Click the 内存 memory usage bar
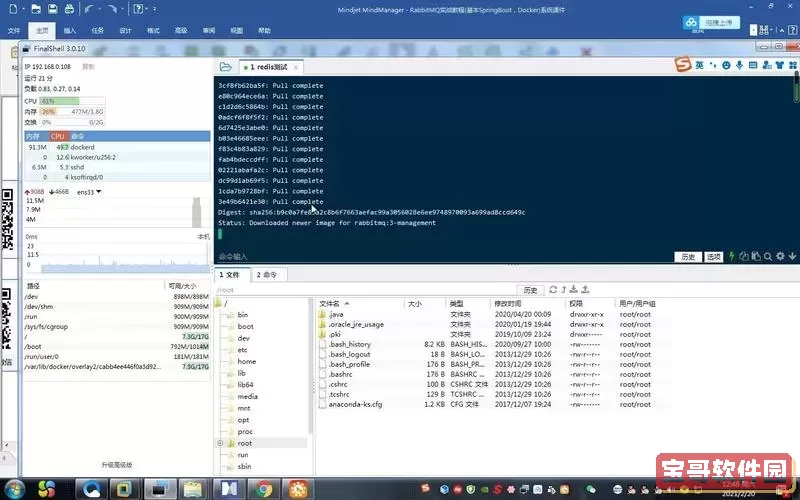The image size is (800, 500). 72,111
